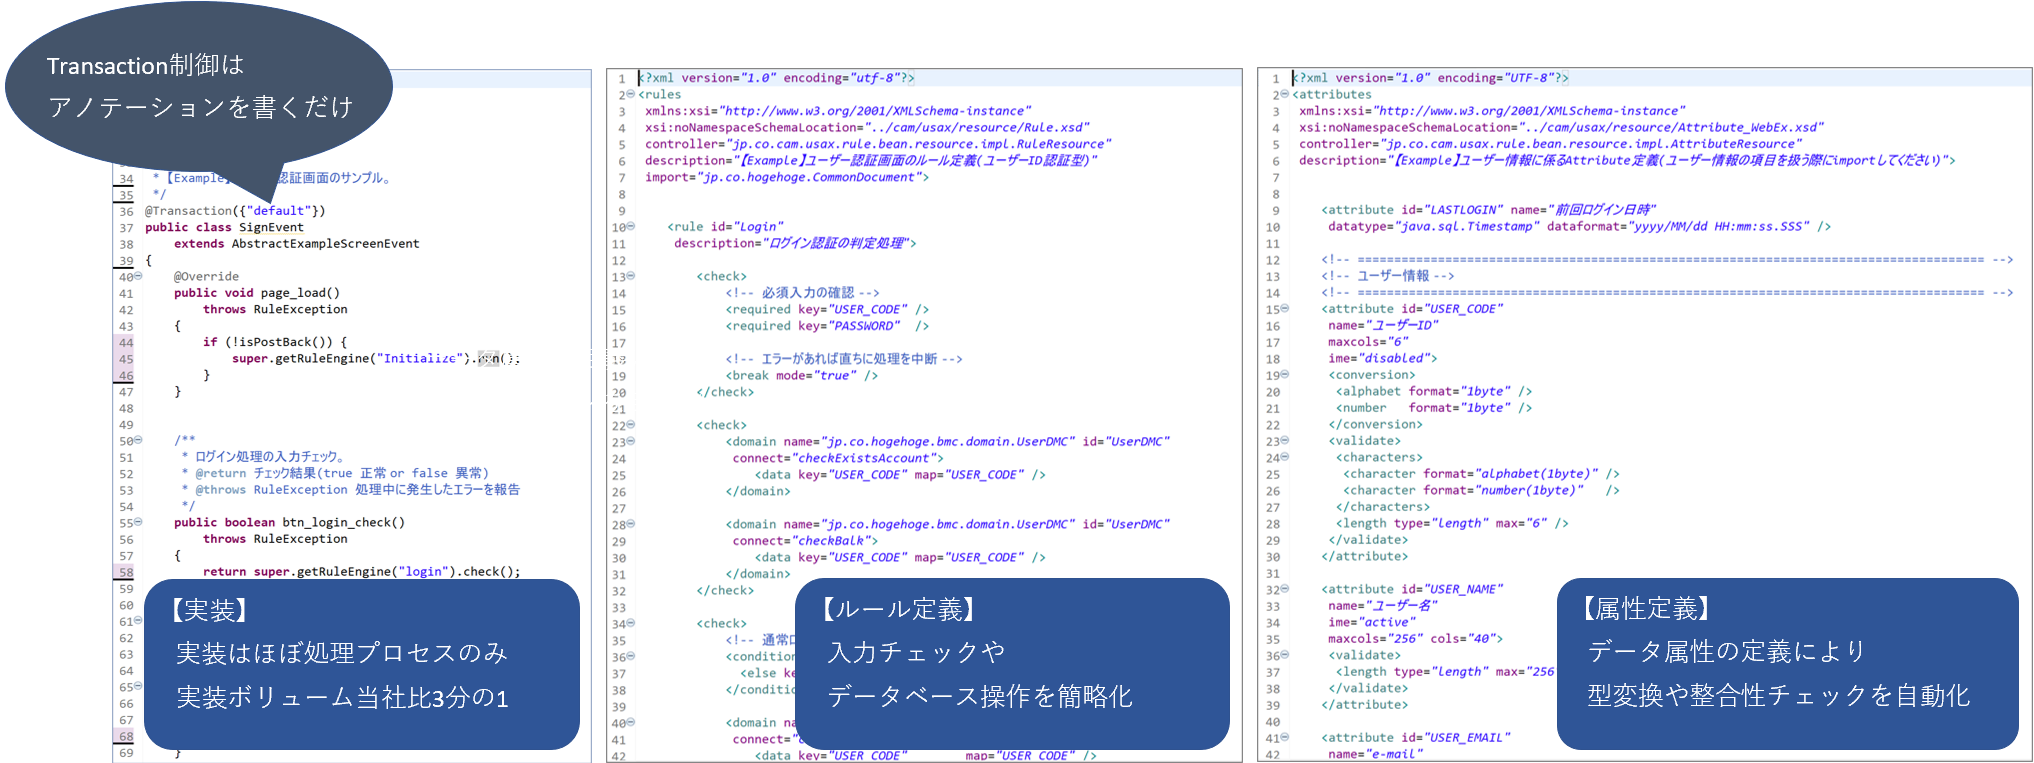
Task: Collapse the rule id="Login" fold marker
Action: (x=630, y=227)
